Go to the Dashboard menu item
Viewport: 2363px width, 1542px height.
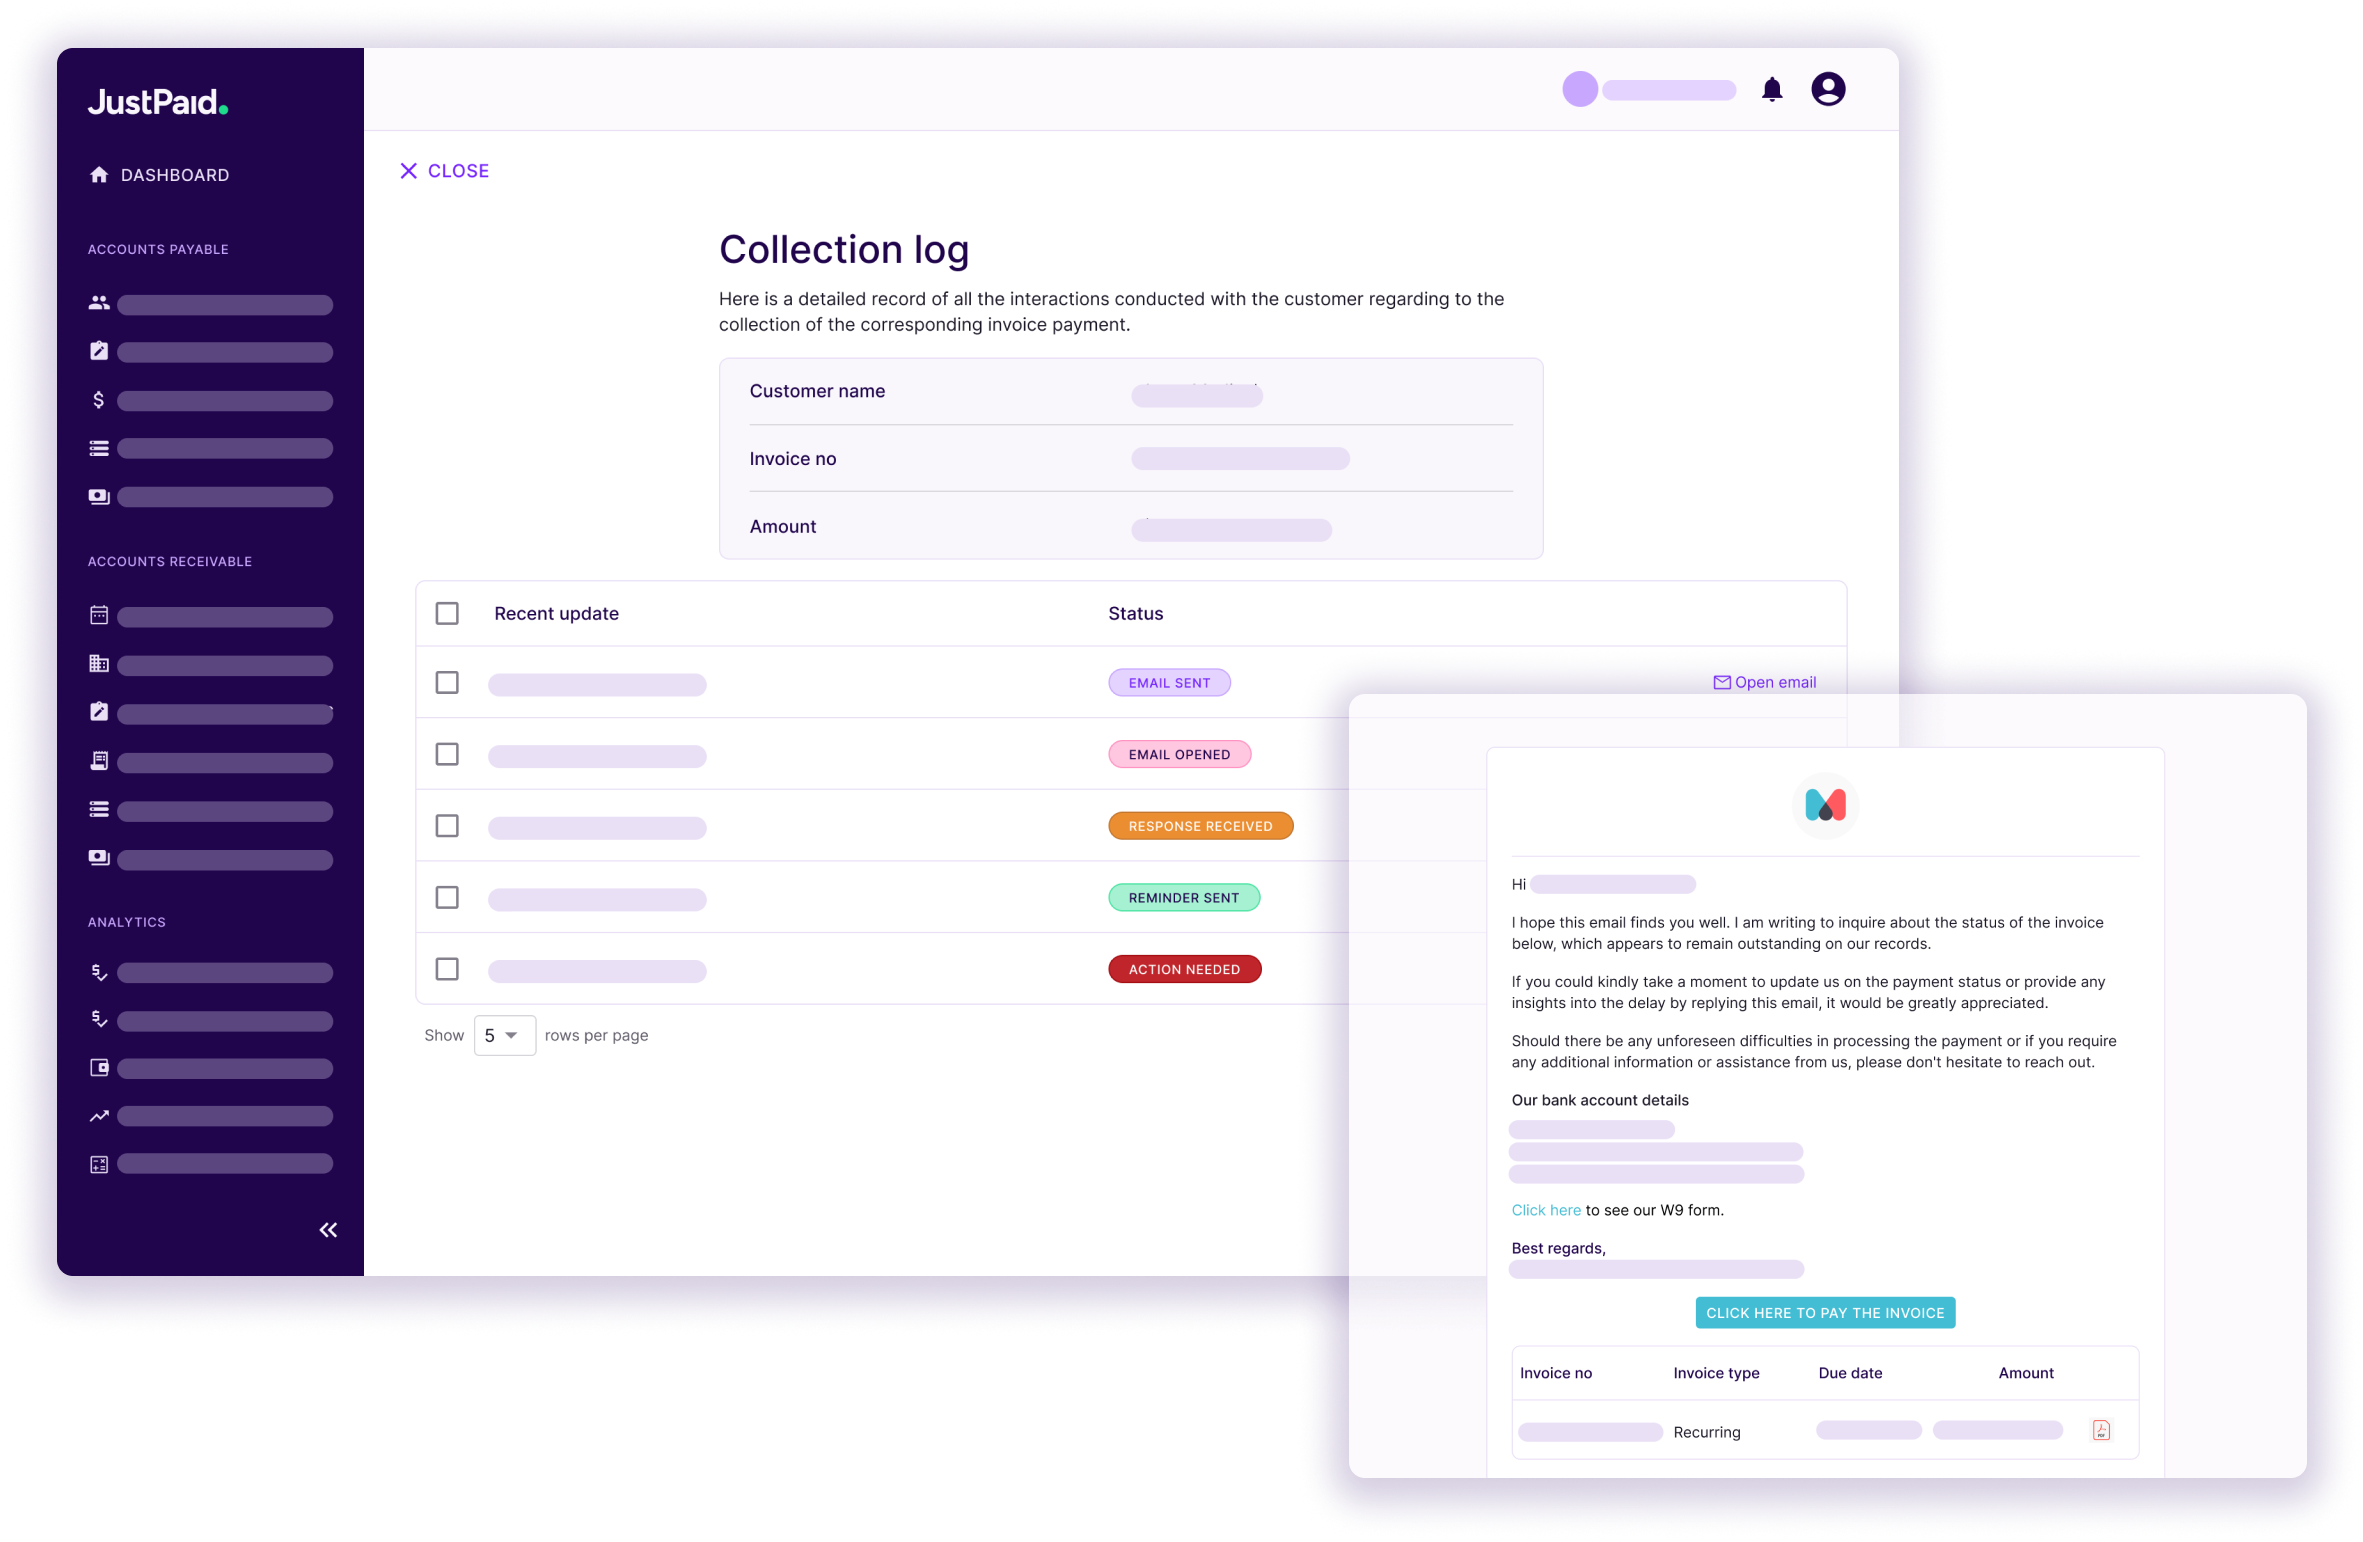click(x=173, y=174)
